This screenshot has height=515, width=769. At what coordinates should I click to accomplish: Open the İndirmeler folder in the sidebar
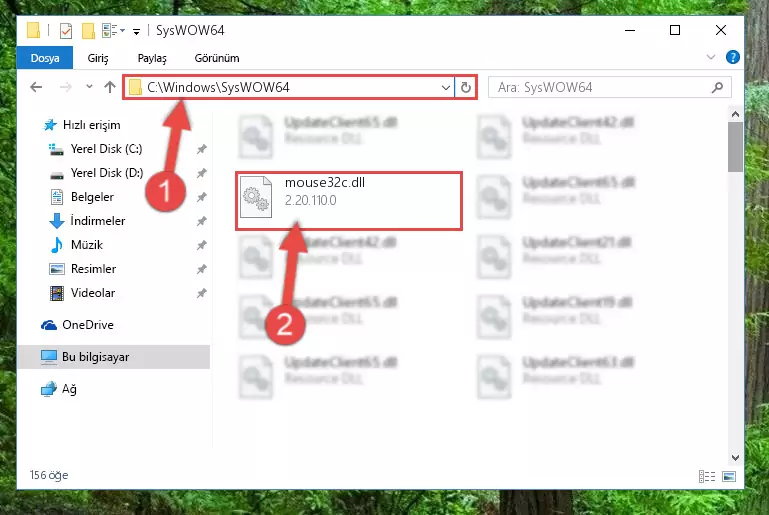[x=98, y=221]
